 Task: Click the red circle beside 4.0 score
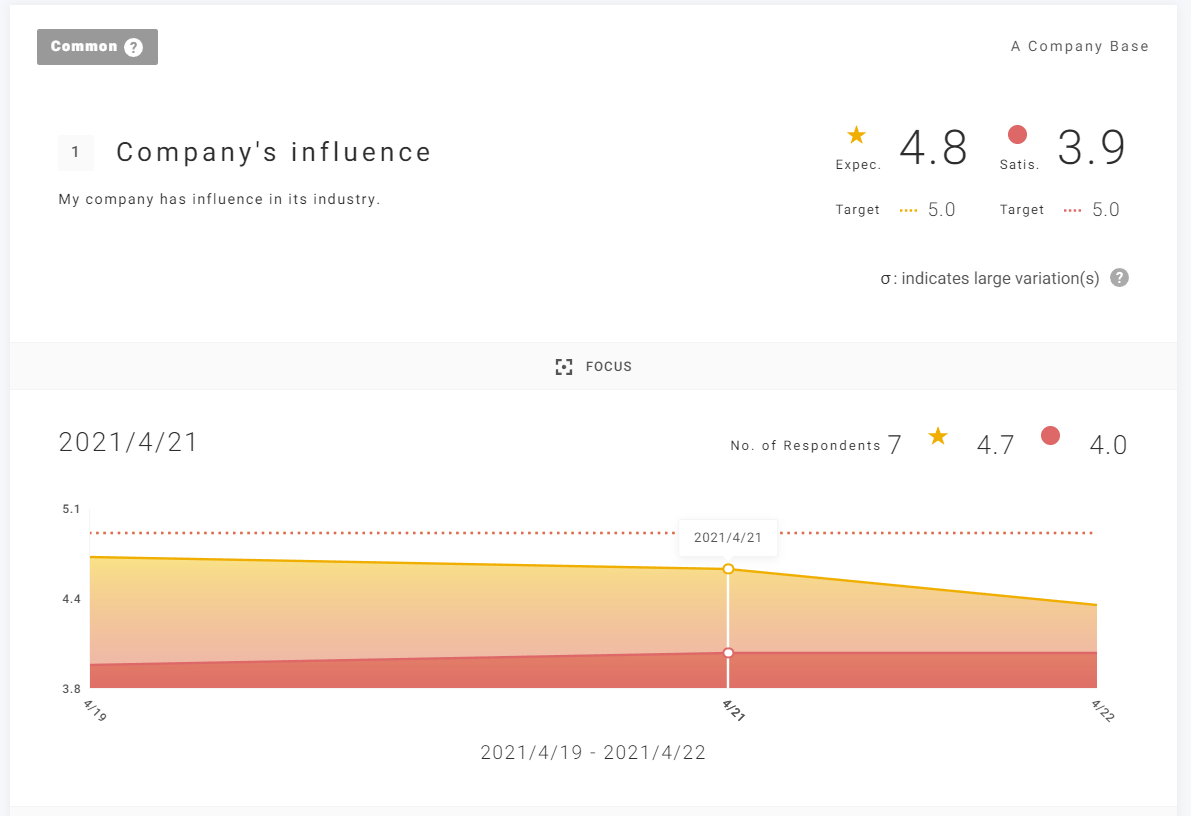pos(1050,436)
